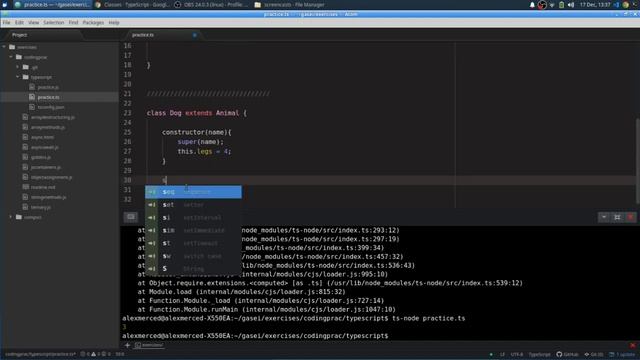Open the readme.md file
640x360 pixels.
[x=43, y=187]
